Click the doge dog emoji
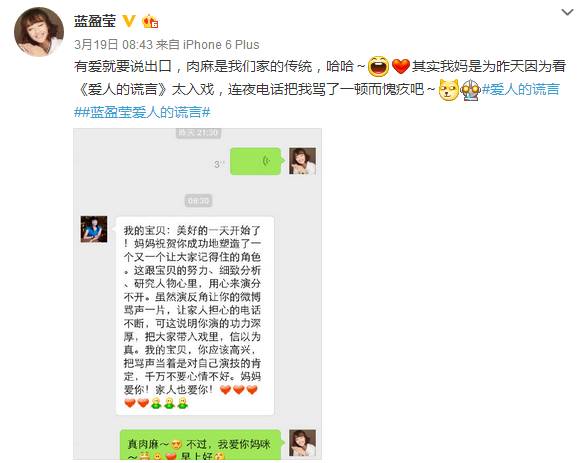 [448, 89]
